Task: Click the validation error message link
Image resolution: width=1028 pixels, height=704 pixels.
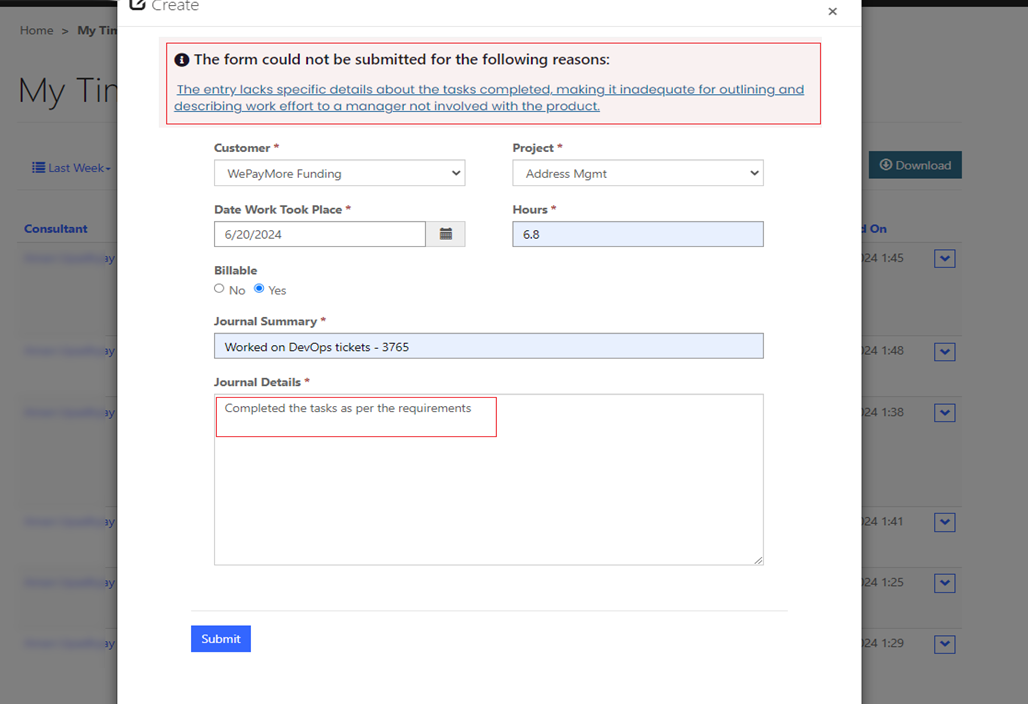Action: (x=490, y=97)
